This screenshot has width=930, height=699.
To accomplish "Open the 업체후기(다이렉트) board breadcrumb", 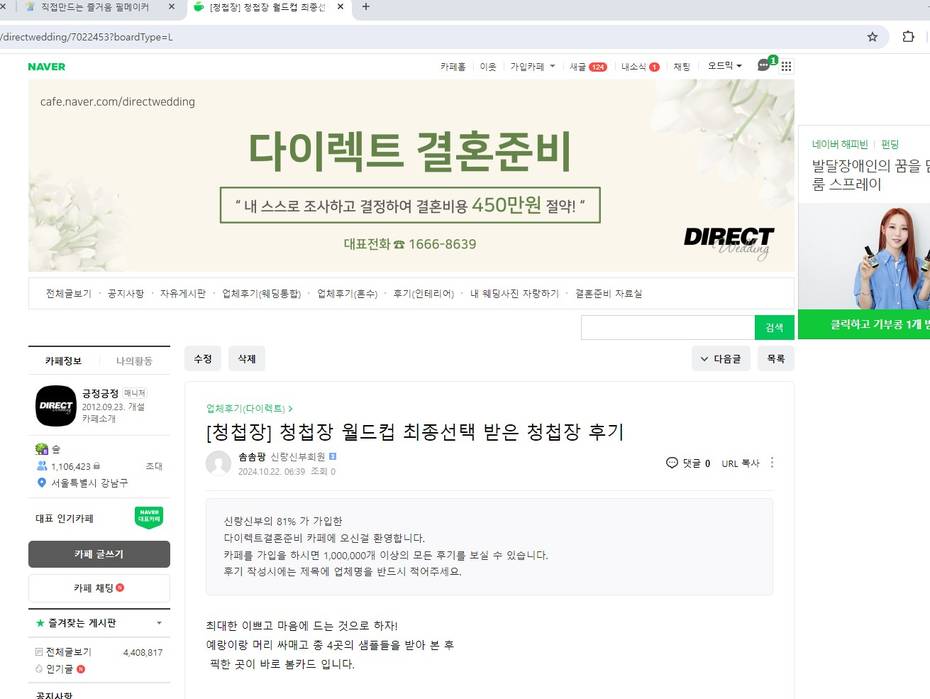I will pyautogui.click(x=249, y=408).
